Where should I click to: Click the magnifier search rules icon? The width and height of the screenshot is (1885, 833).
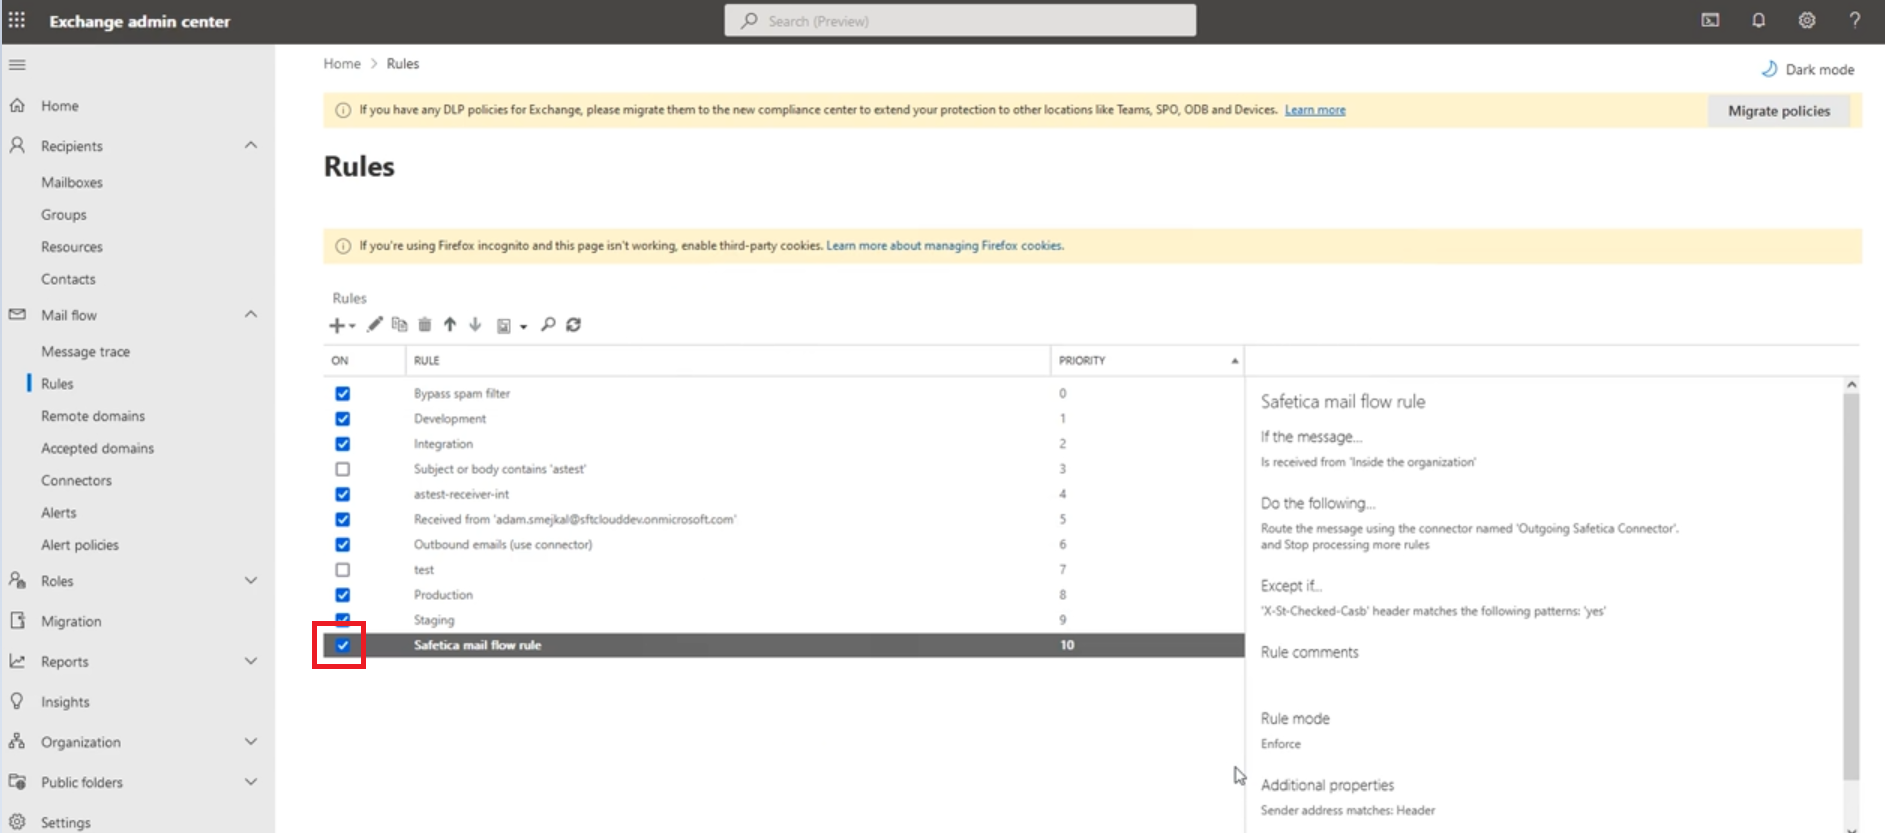(x=548, y=325)
